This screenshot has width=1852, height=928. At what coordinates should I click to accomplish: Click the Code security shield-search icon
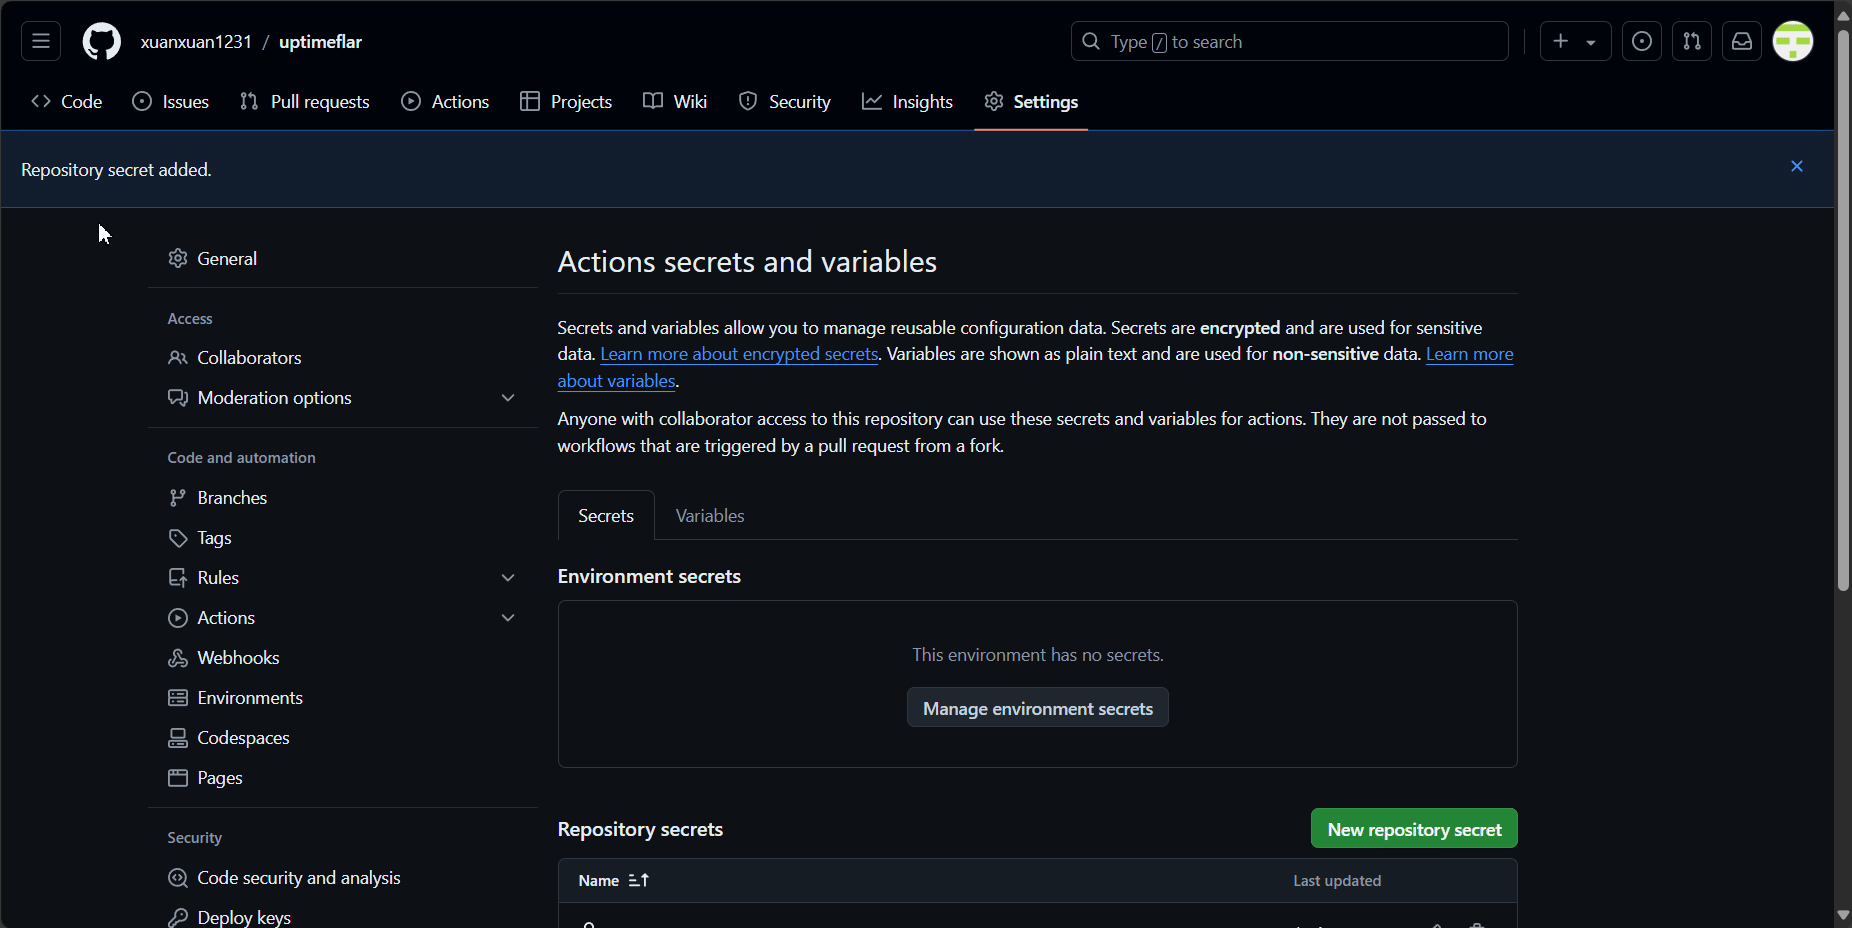[178, 878]
